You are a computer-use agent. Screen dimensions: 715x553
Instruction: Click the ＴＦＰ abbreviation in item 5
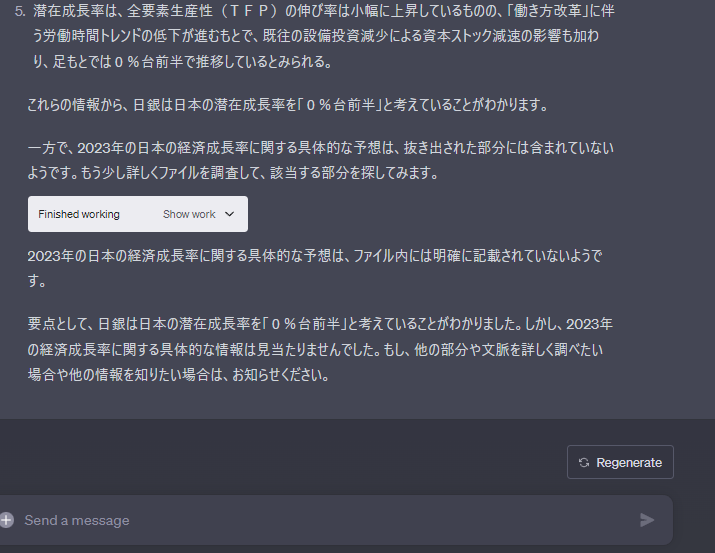point(250,11)
